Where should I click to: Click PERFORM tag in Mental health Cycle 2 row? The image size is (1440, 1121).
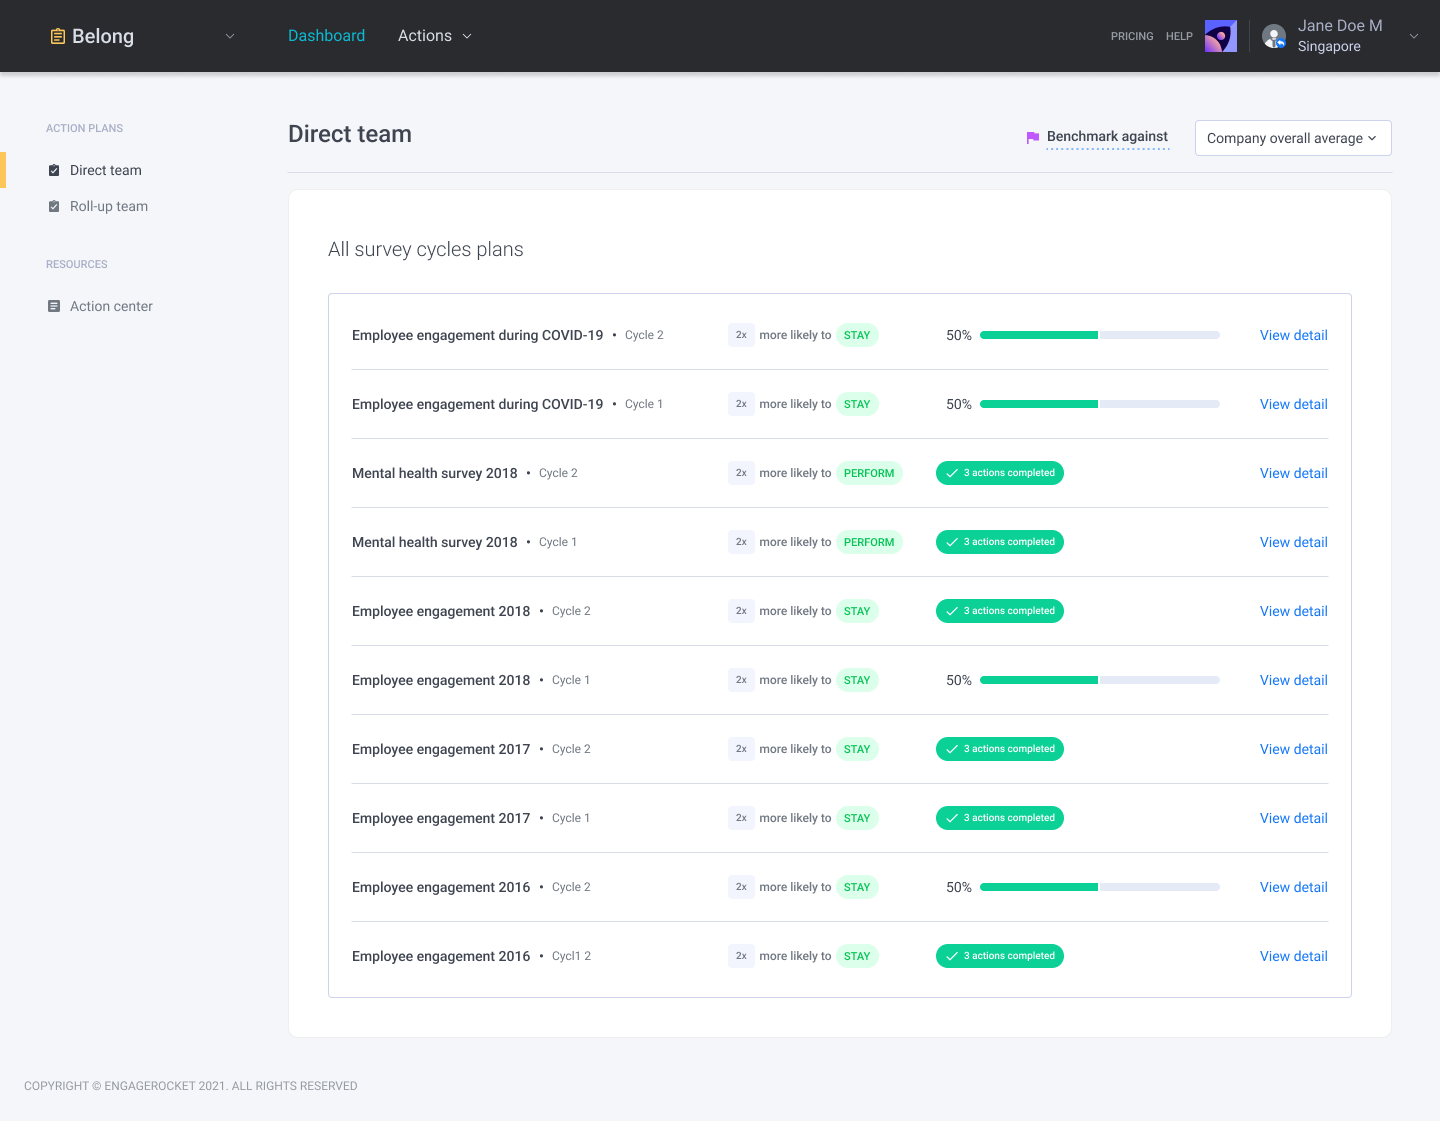tap(869, 473)
